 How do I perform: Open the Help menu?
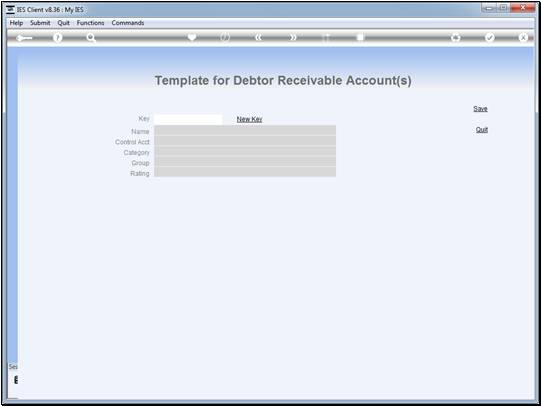(16, 23)
